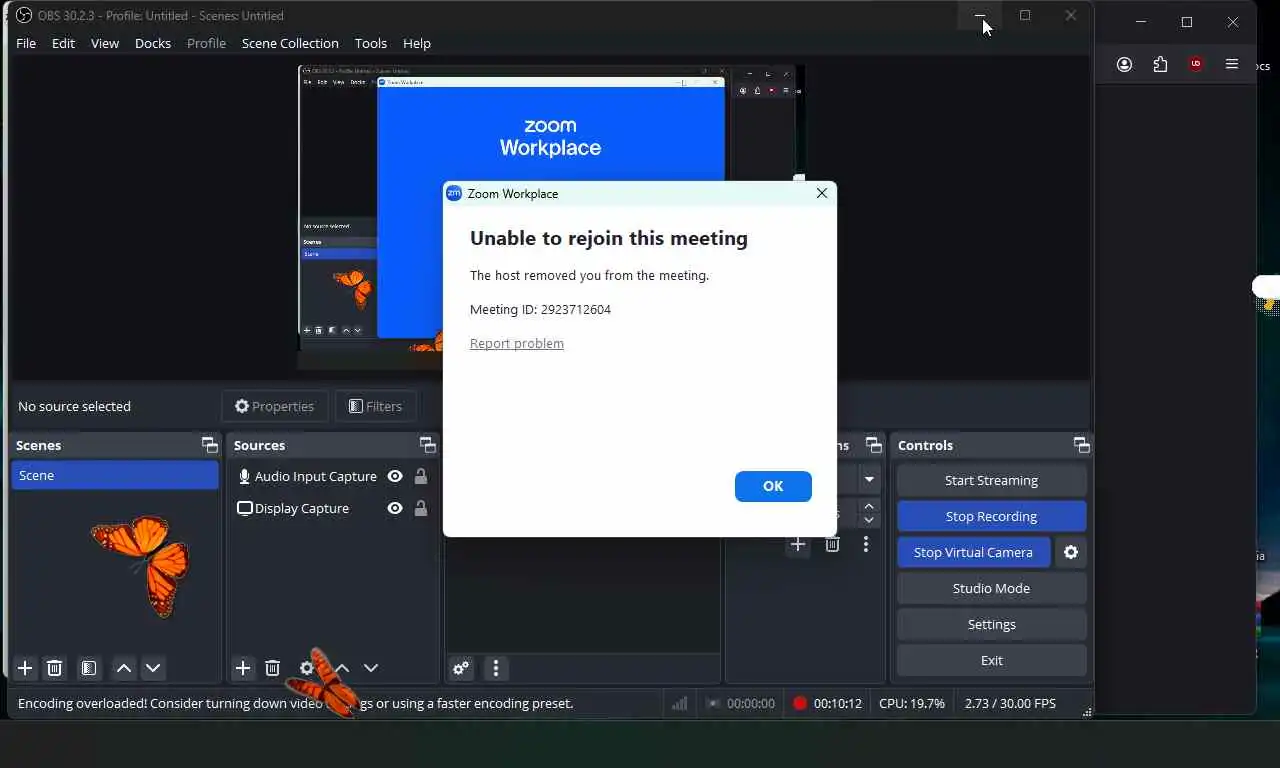1280x768 pixels.
Task: Open the View menu
Action: (x=105, y=43)
